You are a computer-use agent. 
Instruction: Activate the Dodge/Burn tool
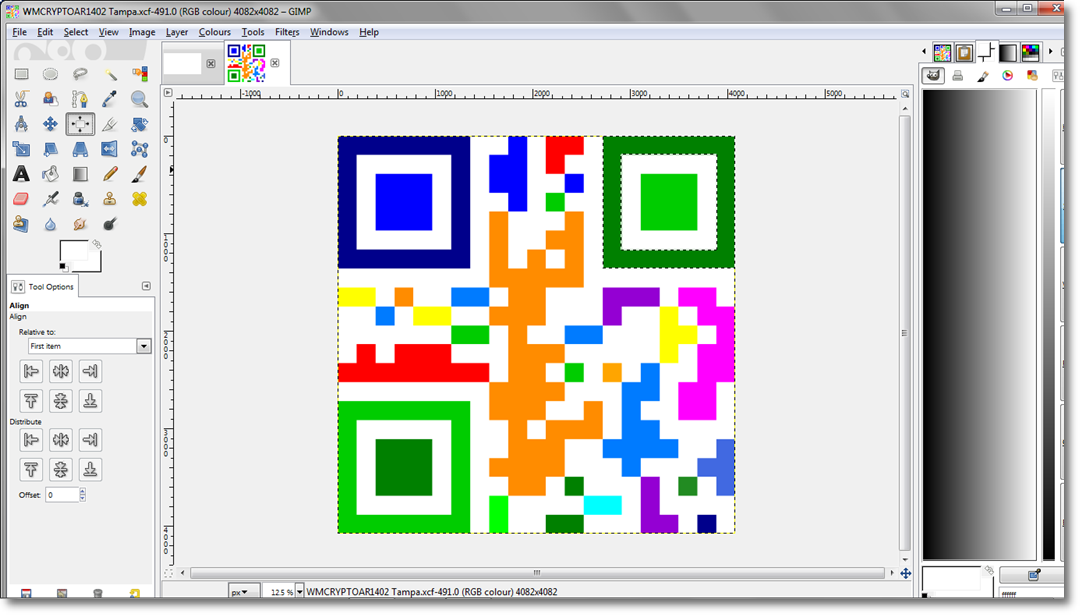110,224
